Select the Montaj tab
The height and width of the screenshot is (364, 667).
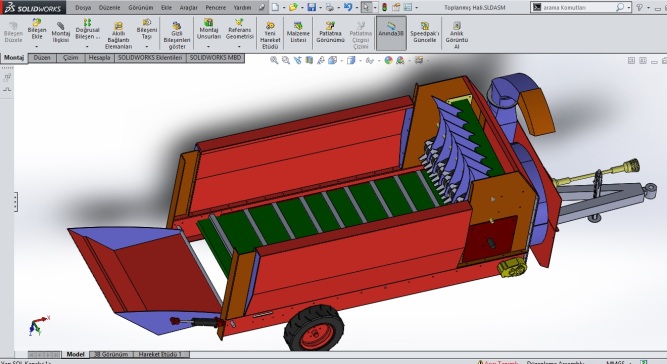pyautogui.click(x=14, y=58)
